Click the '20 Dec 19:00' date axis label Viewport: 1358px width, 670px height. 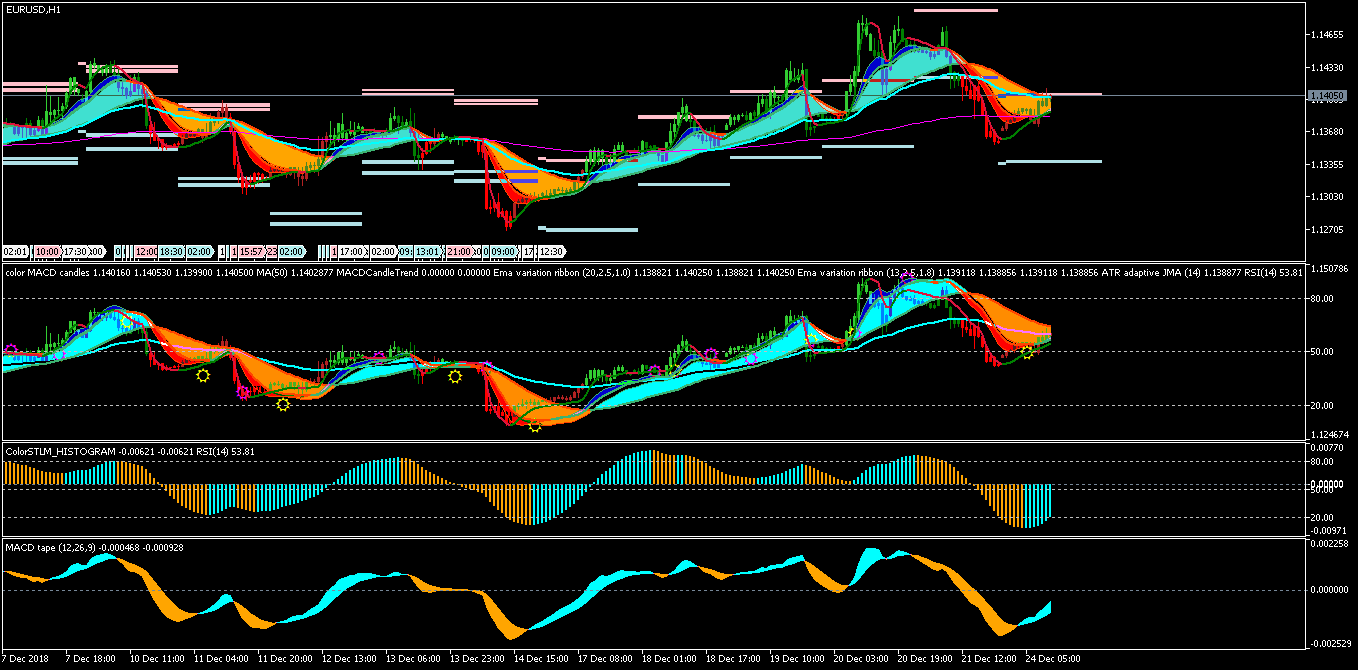925,660
